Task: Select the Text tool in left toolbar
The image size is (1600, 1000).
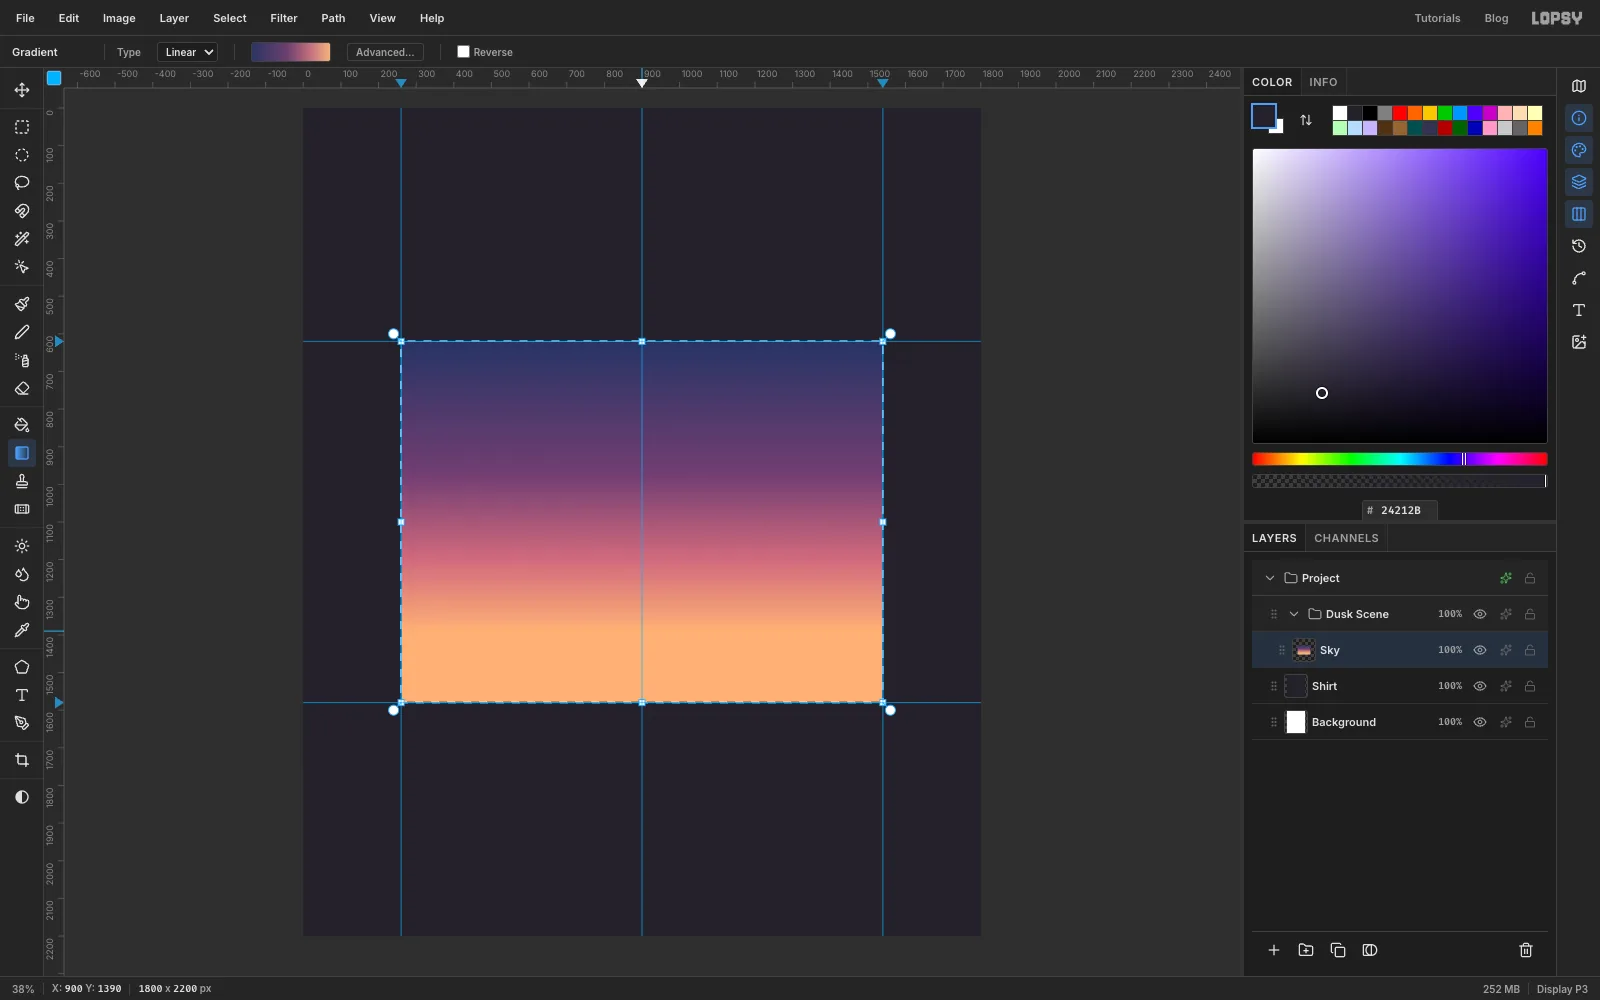Action: point(21,695)
